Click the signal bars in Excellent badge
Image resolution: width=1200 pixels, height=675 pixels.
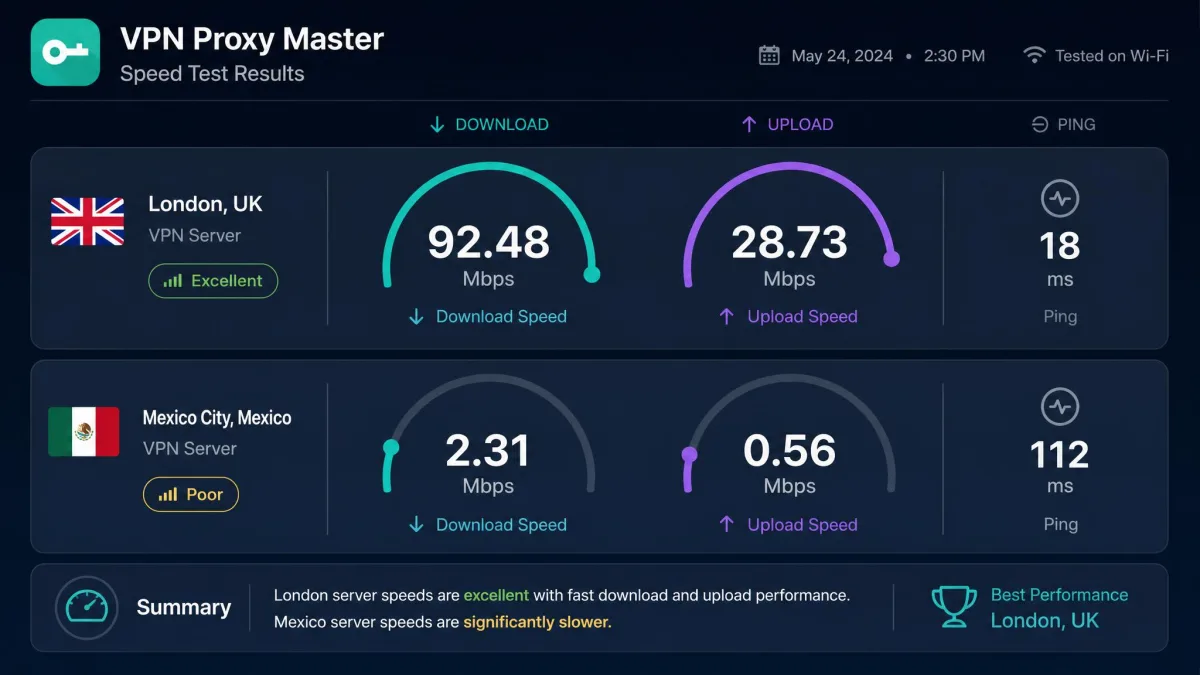coord(173,281)
